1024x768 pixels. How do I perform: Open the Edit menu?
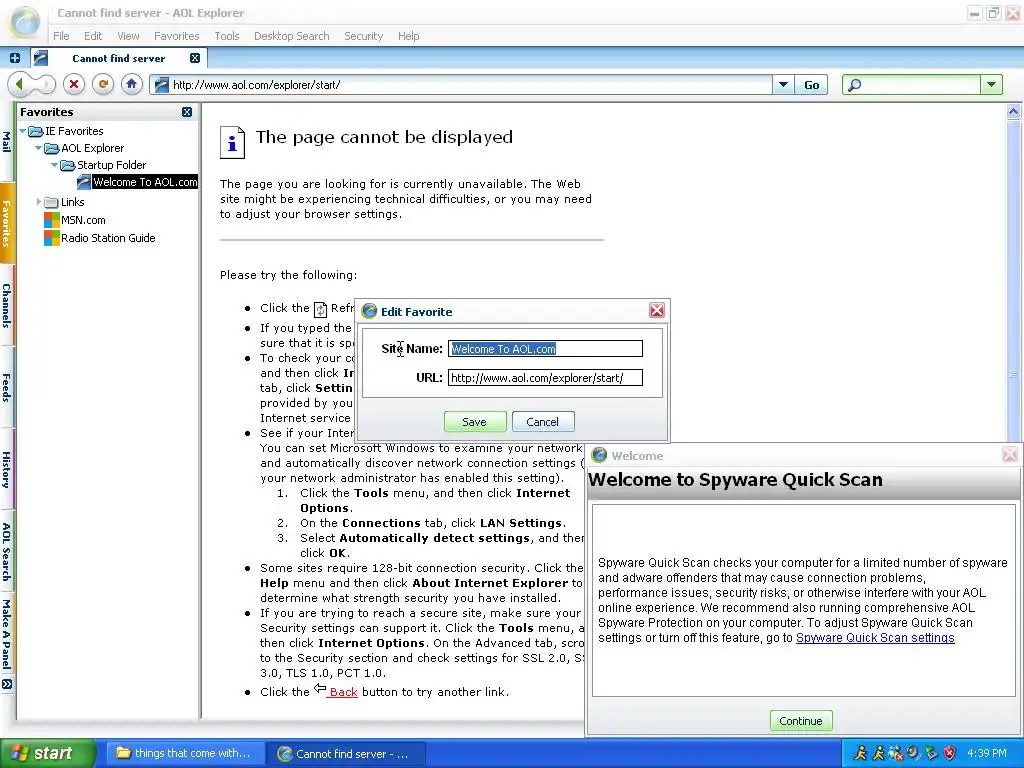[x=93, y=36]
